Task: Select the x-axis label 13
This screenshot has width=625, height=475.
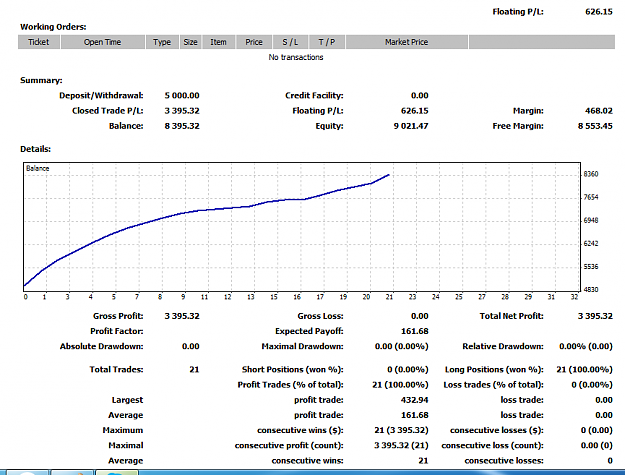Action: pyautogui.click(x=251, y=297)
